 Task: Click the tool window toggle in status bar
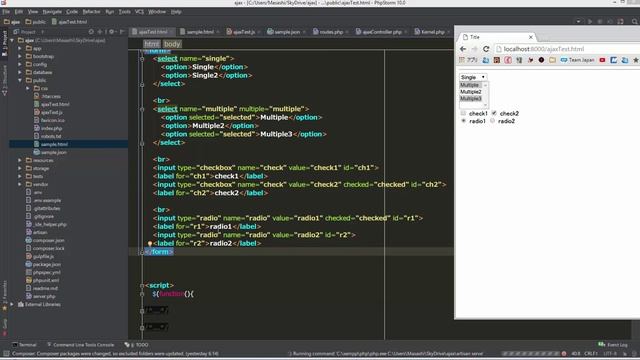tap(6, 354)
